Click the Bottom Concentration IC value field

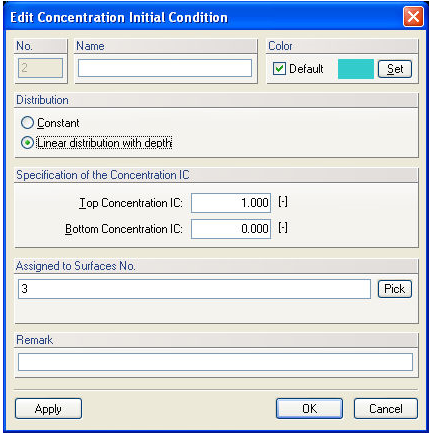[231, 229]
